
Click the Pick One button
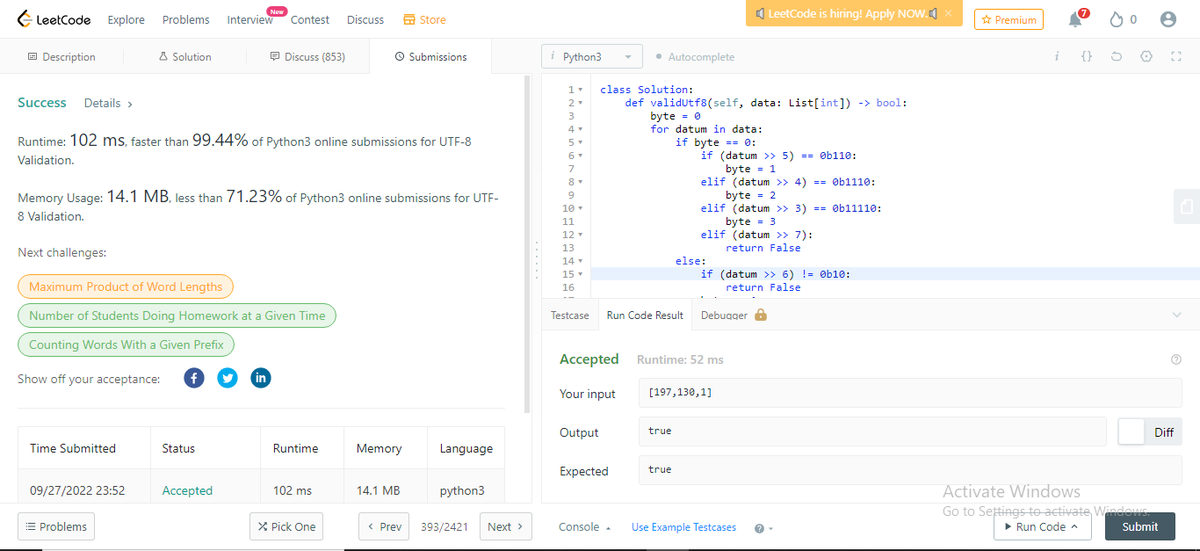(287, 527)
